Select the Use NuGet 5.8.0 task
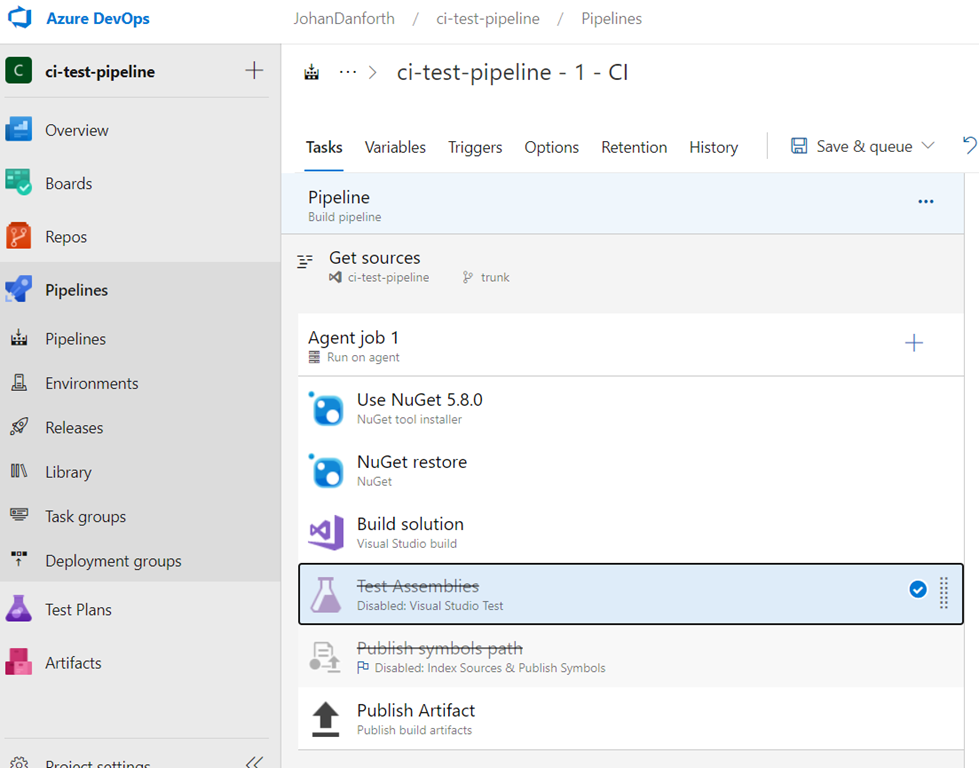The image size is (979, 768). (x=631, y=408)
